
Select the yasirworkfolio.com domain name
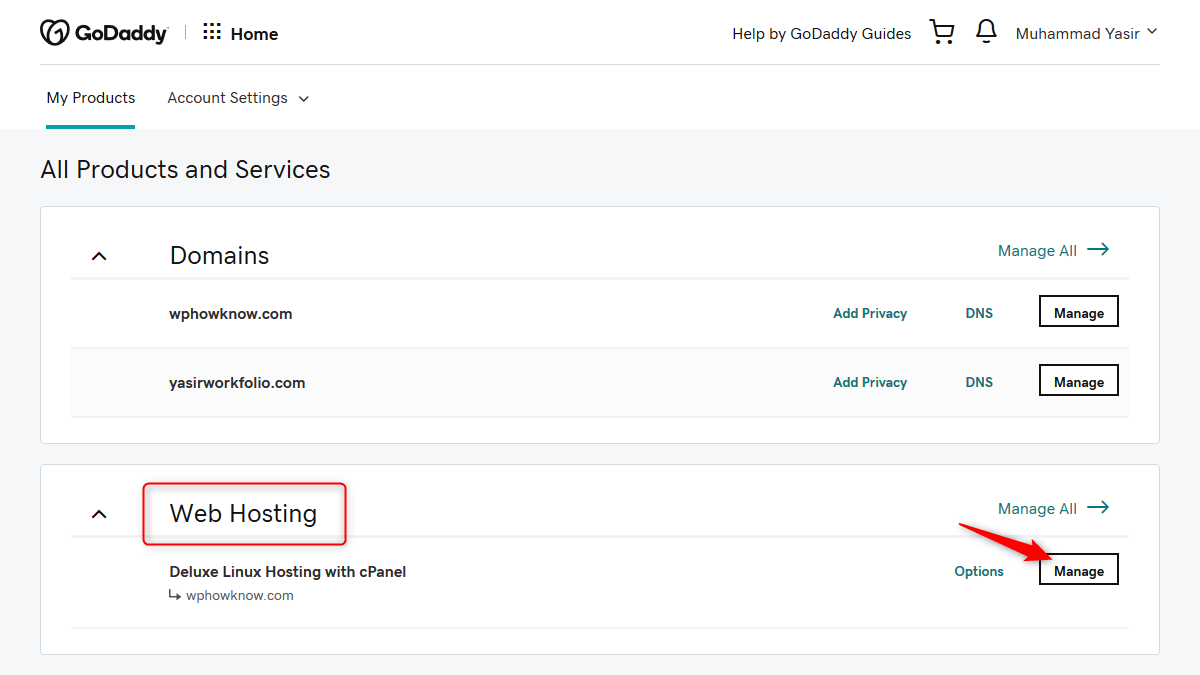tap(237, 382)
